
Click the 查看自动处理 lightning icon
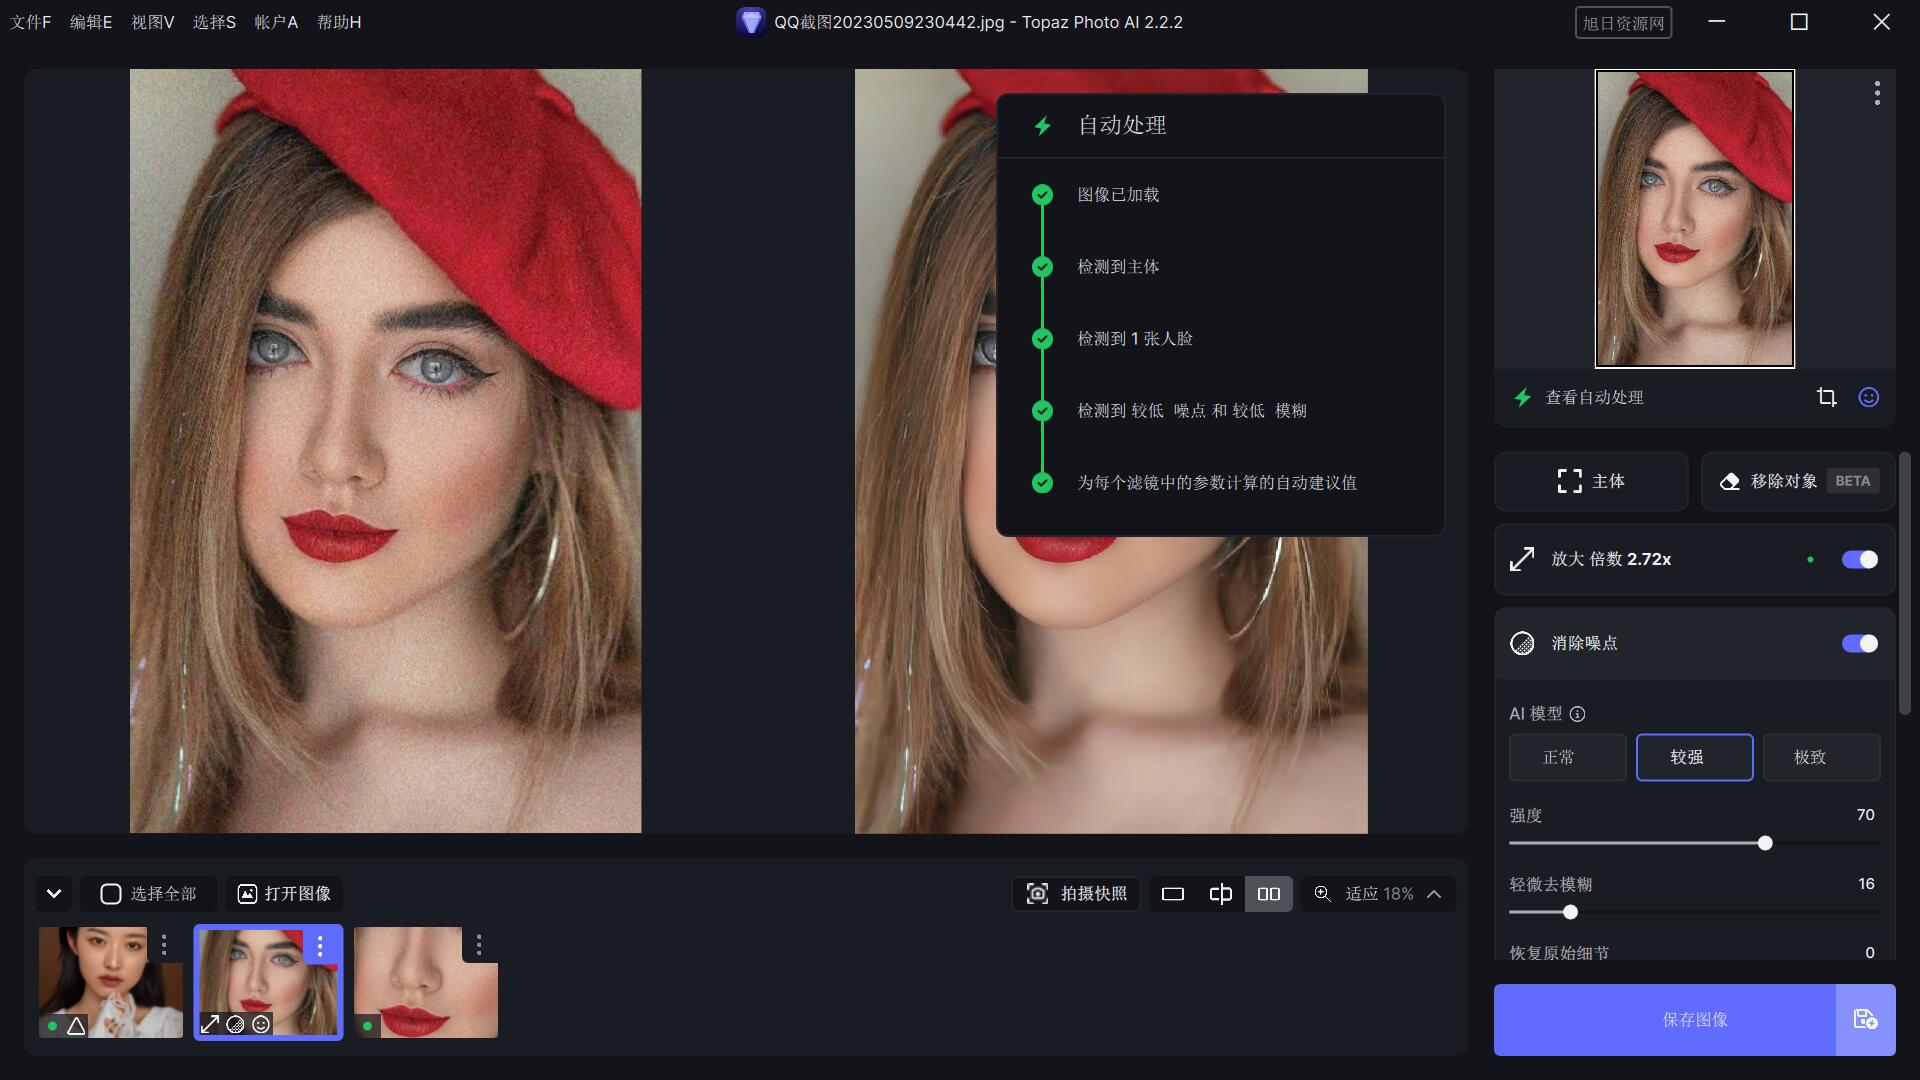coord(1522,398)
